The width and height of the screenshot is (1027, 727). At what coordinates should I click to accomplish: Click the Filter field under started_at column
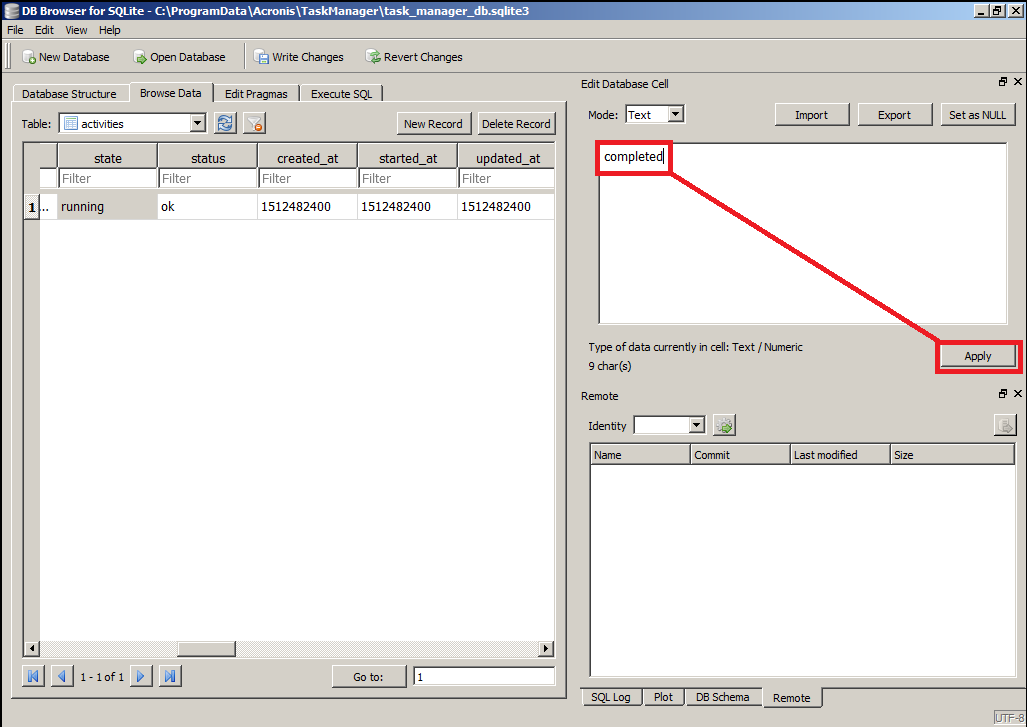point(408,178)
